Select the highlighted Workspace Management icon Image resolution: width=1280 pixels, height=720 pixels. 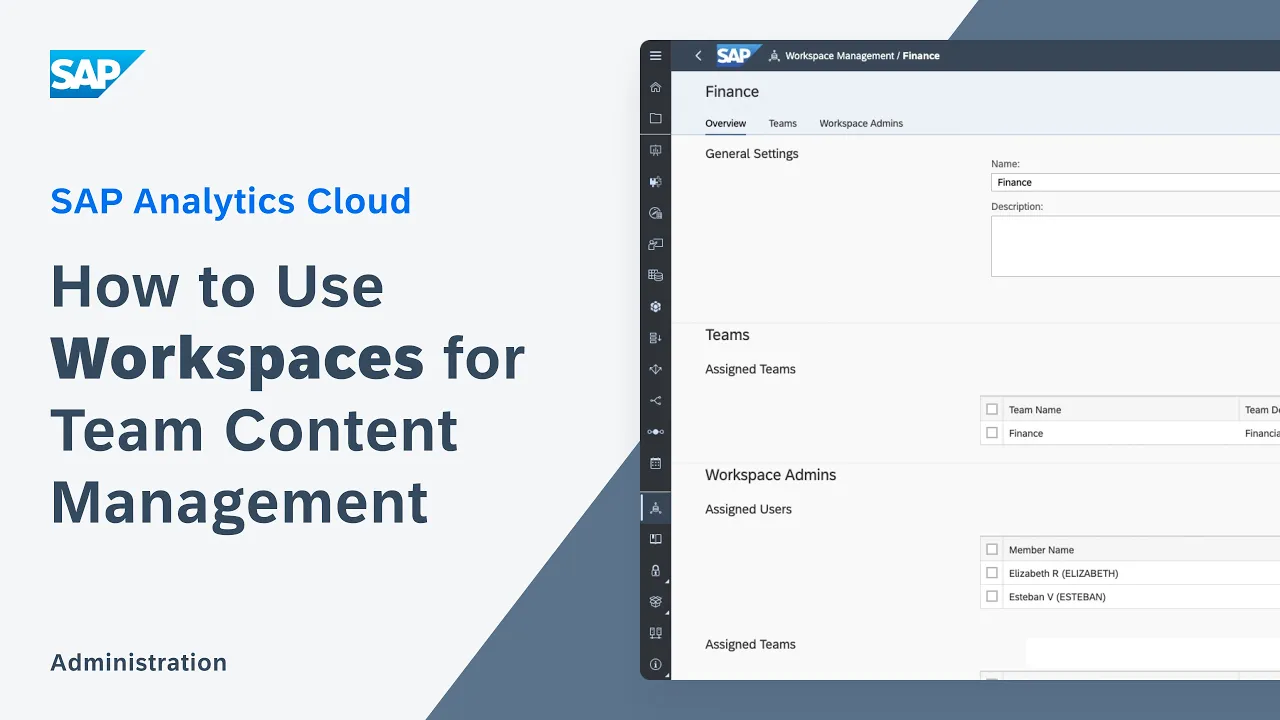point(656,508)
